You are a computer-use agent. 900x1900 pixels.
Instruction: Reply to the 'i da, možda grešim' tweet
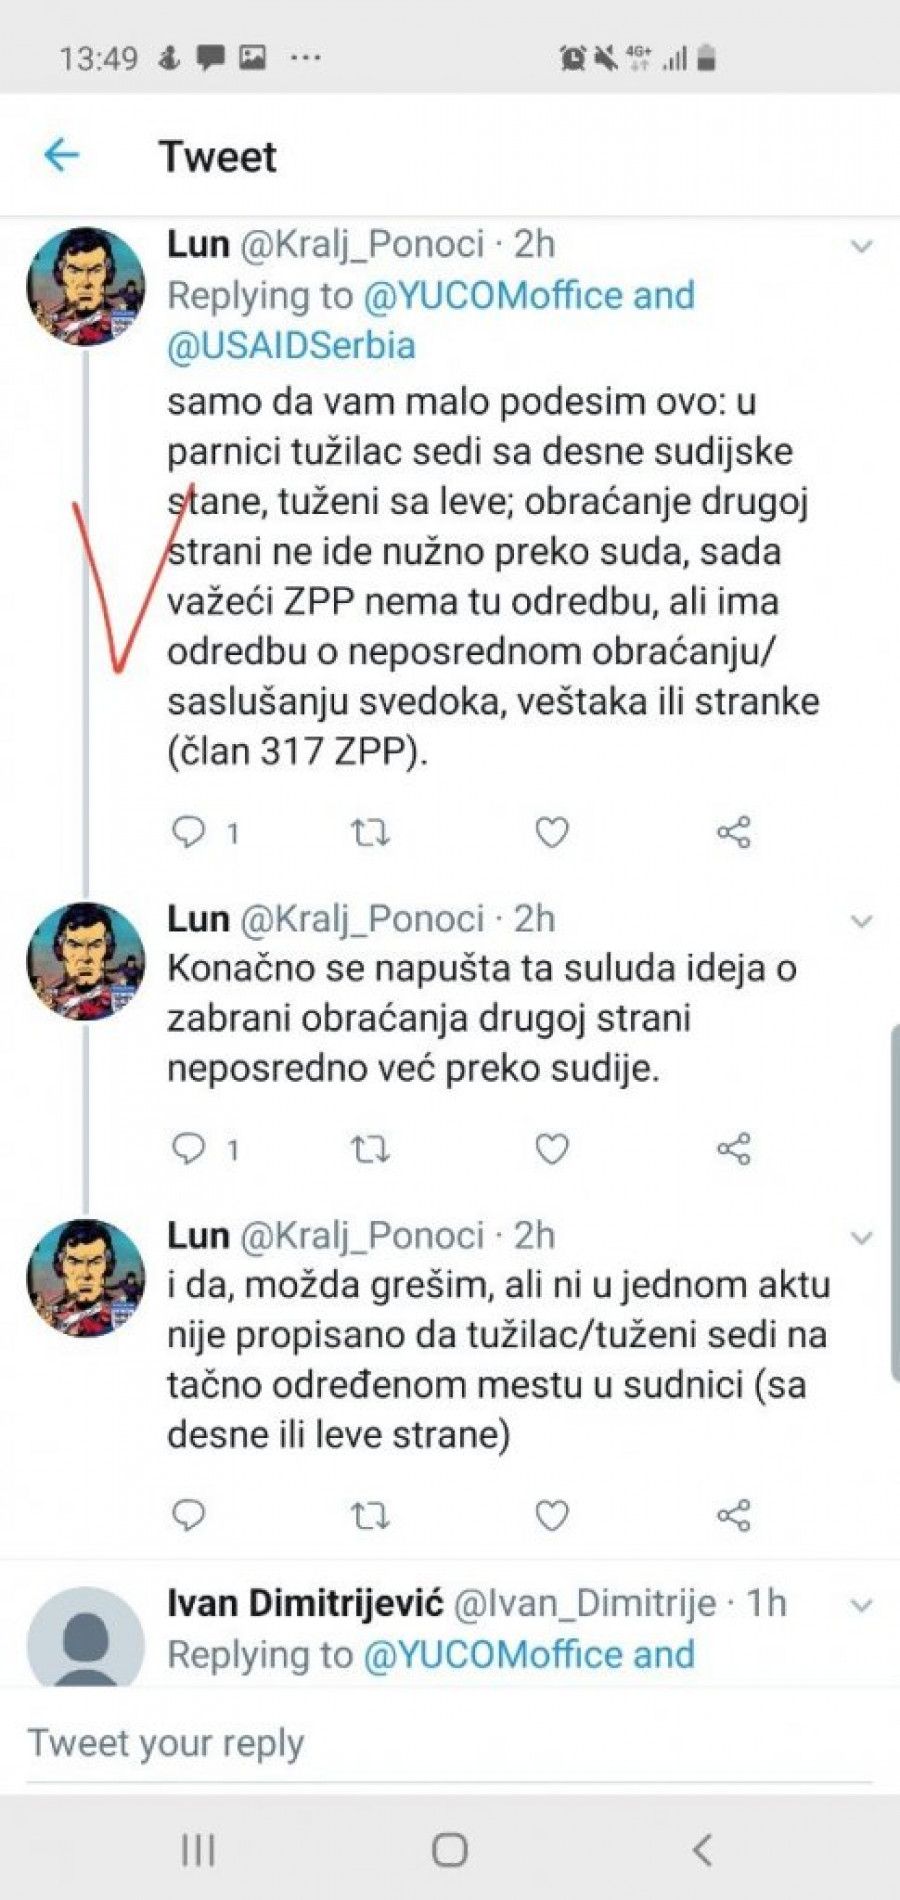tap(189, 1515)
